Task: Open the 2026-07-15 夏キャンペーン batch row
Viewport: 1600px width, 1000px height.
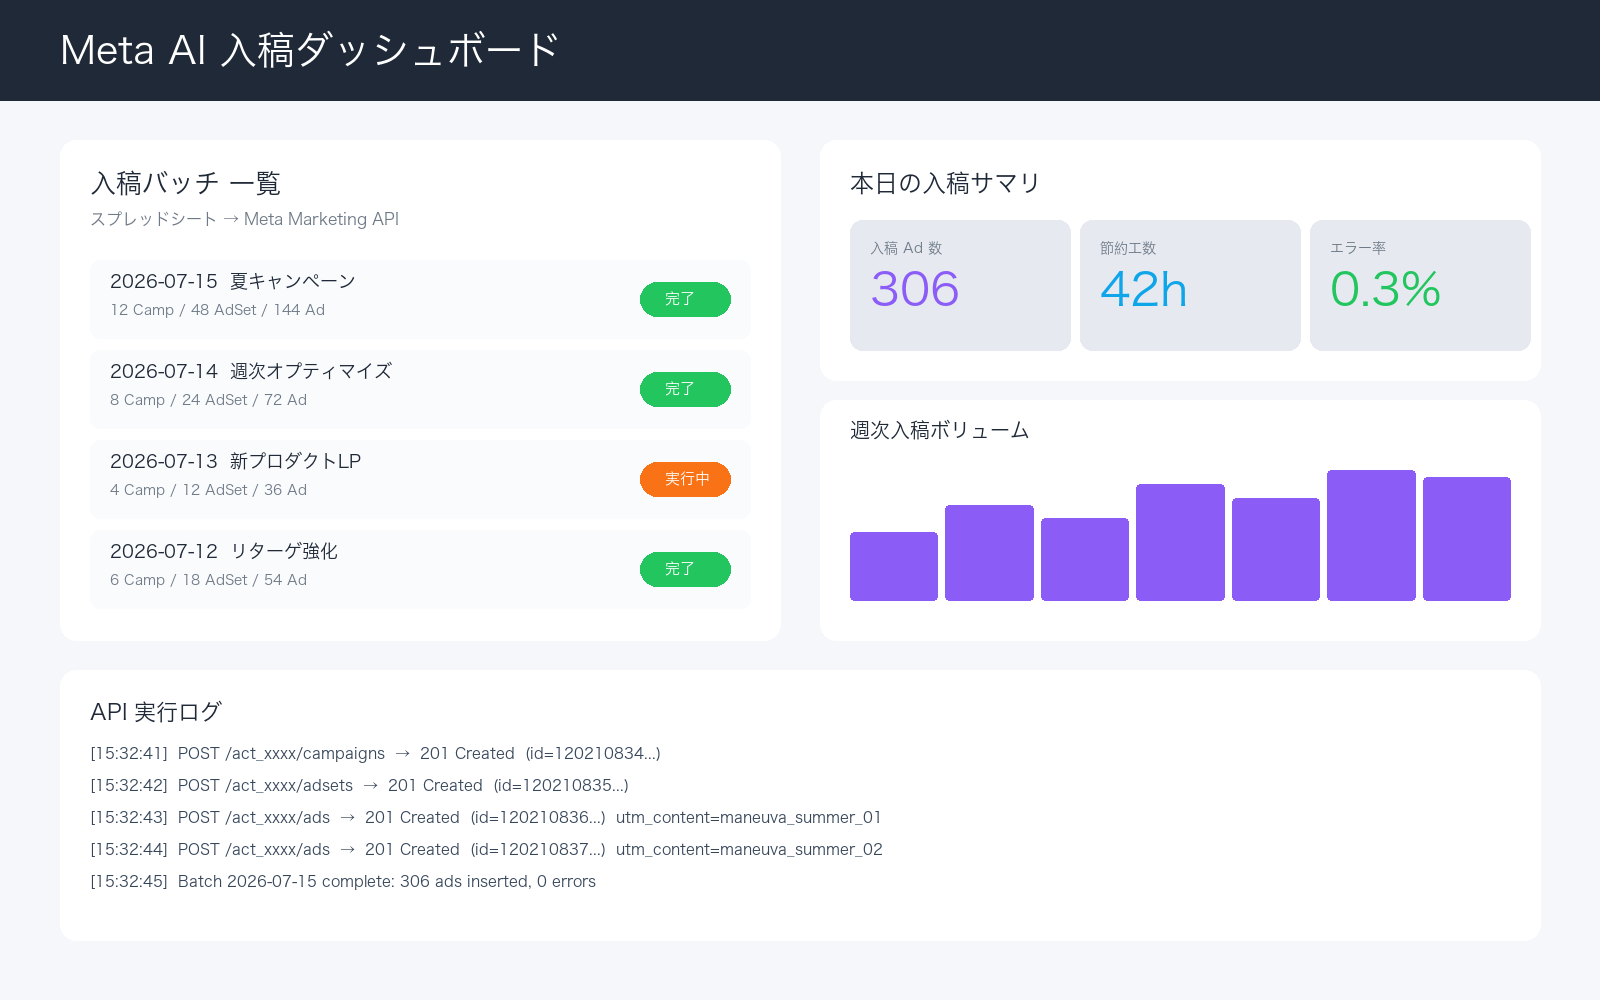Action: 420,299
